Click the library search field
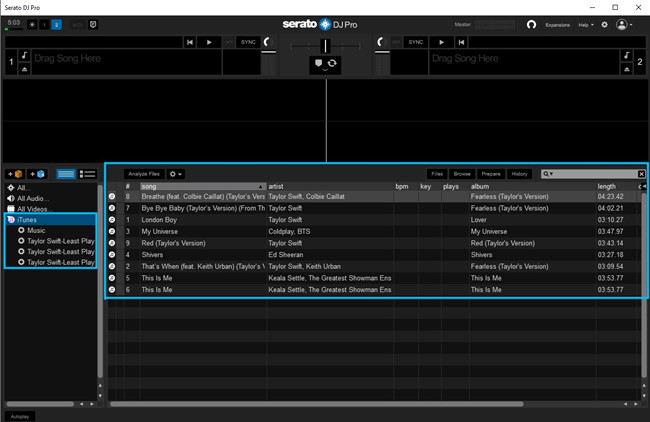Viewport: 650px width, 422px height. click(x=595, y=174)
